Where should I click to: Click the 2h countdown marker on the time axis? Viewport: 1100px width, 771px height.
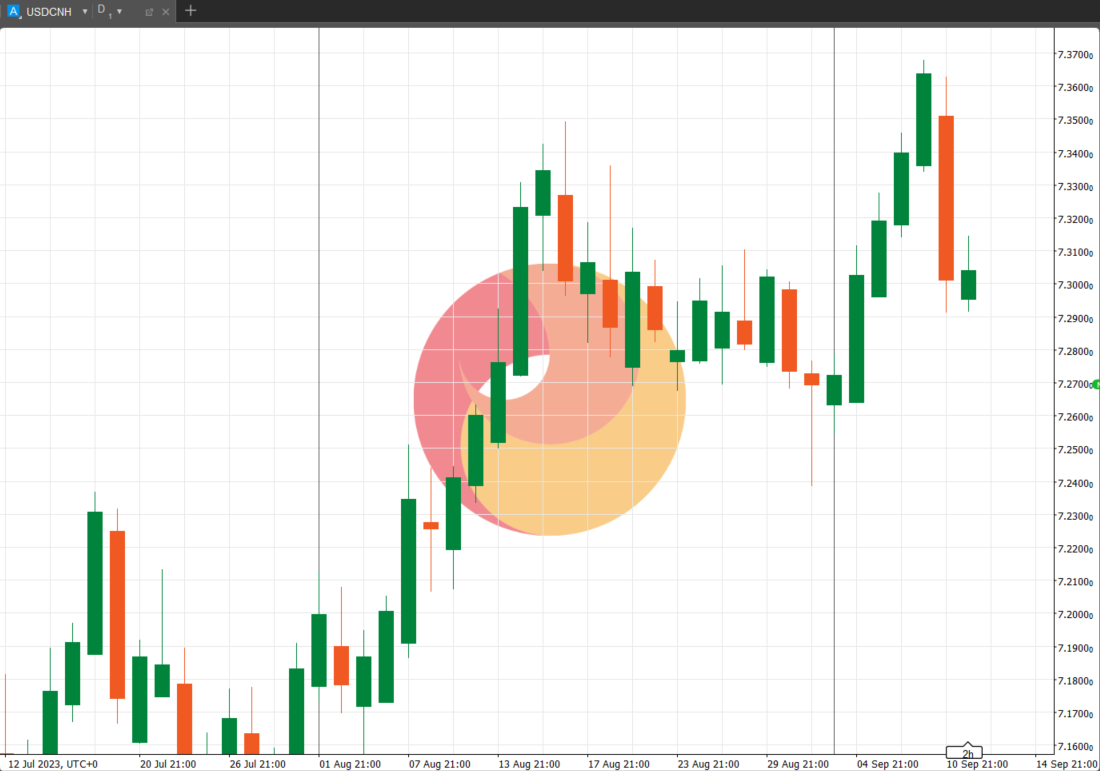(967, 753)
